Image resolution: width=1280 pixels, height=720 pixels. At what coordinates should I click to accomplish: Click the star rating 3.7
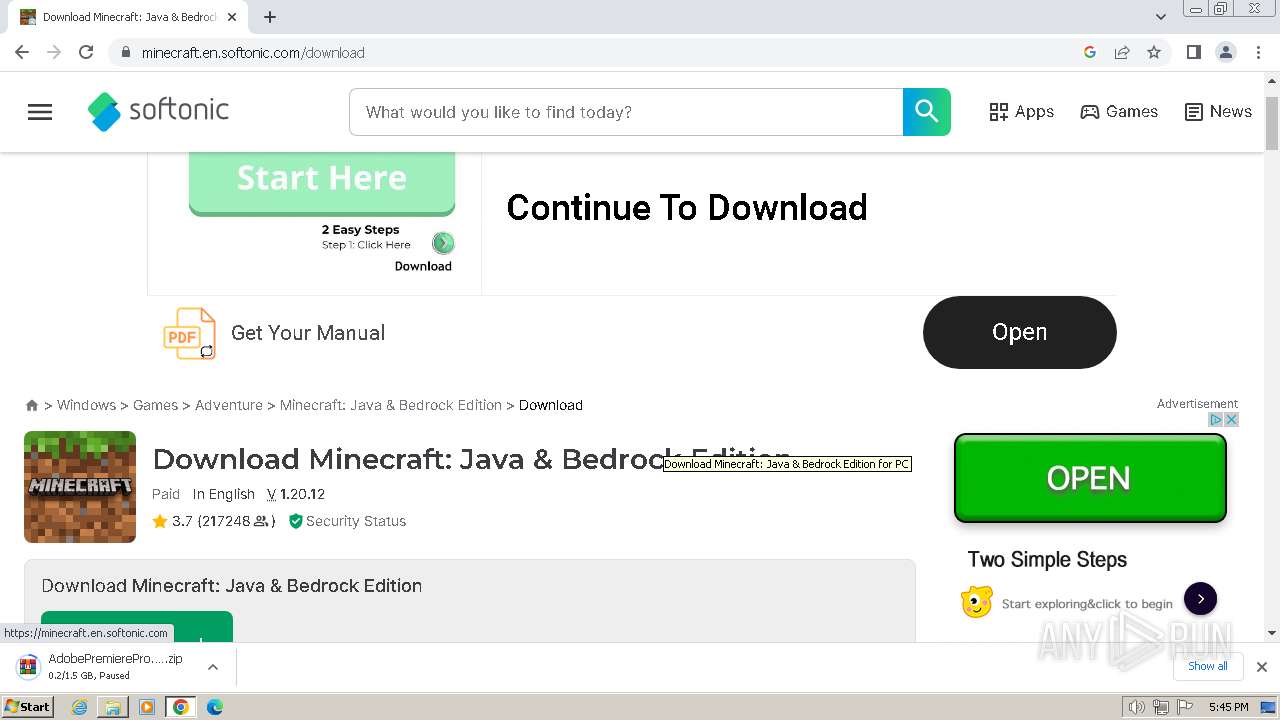coord(172,521)
